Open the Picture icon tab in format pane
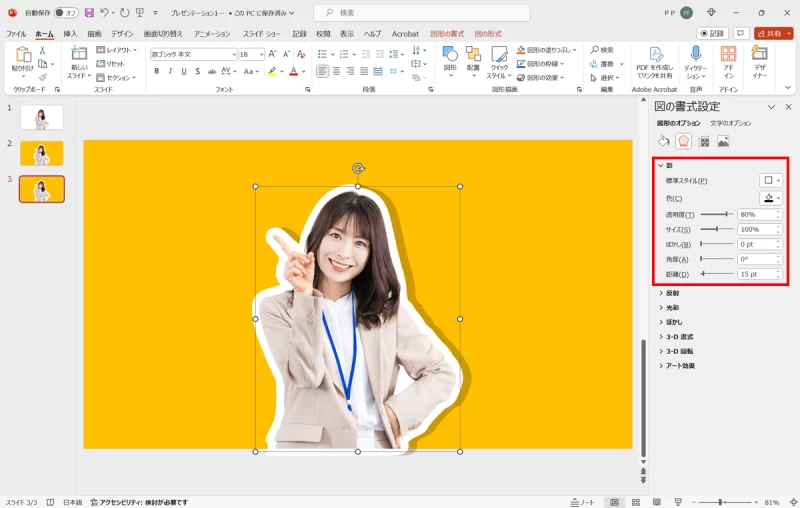Viewport: 800px width, 508px height. (723, 141)
